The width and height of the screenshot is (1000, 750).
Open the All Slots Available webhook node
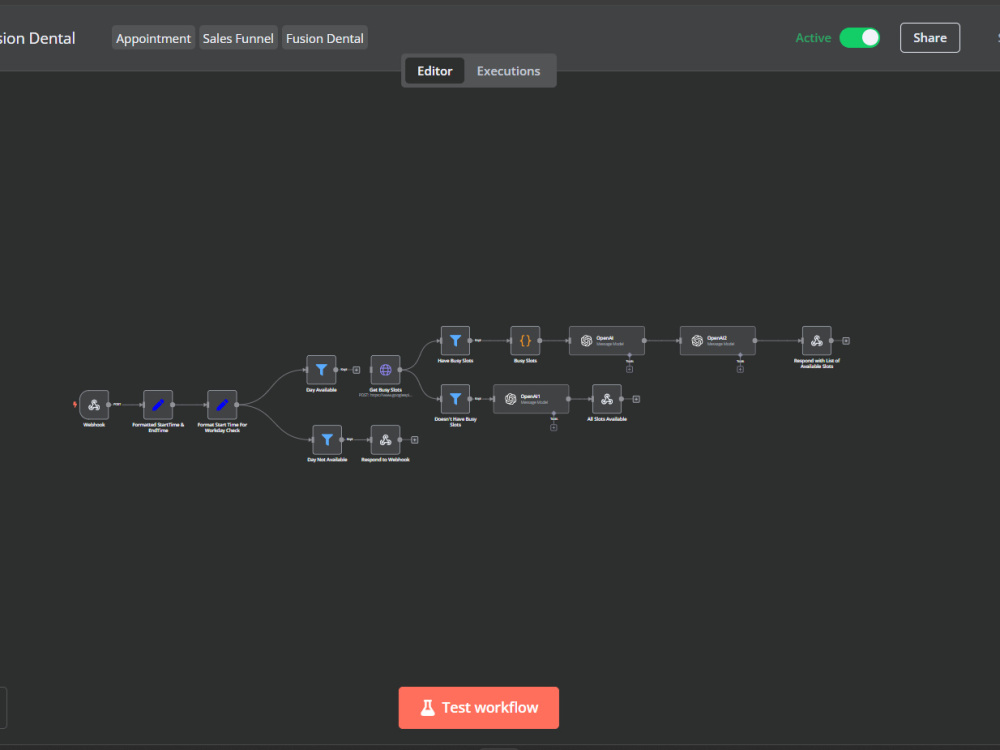pyautogui.click(x=607, y=399)
